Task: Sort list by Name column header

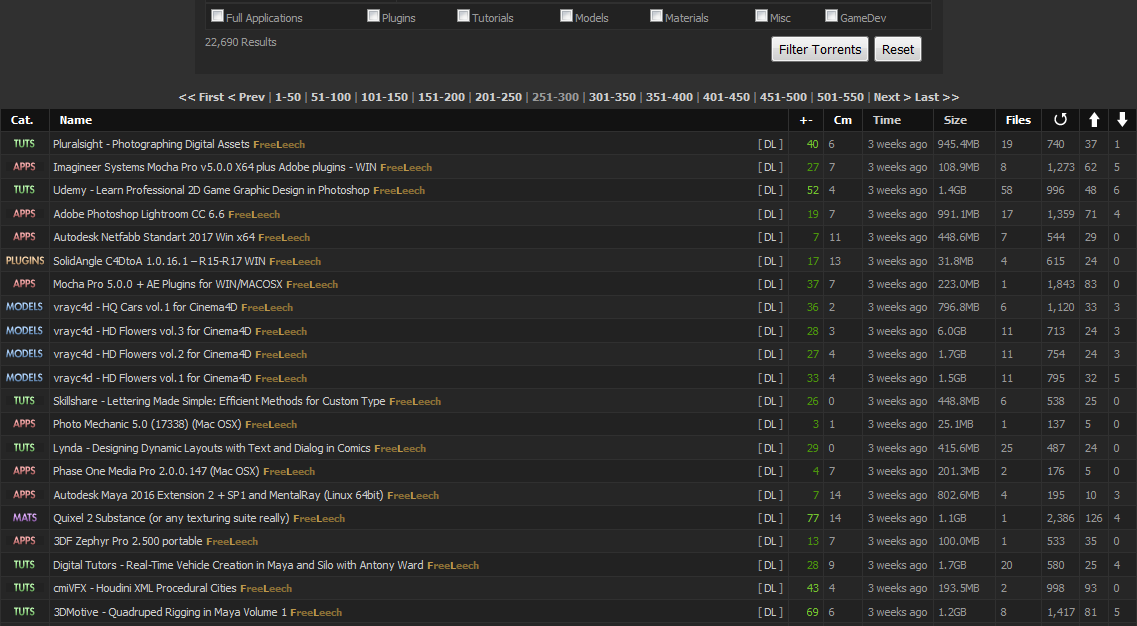Action: (x=75, y=120)
